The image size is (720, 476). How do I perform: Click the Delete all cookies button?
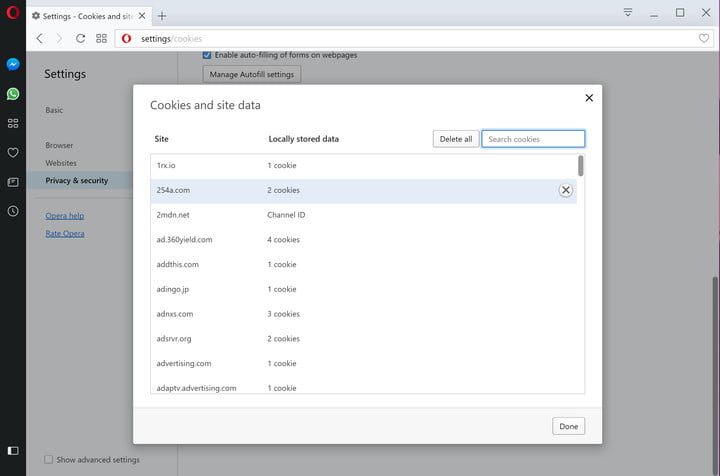coord(455,139)
